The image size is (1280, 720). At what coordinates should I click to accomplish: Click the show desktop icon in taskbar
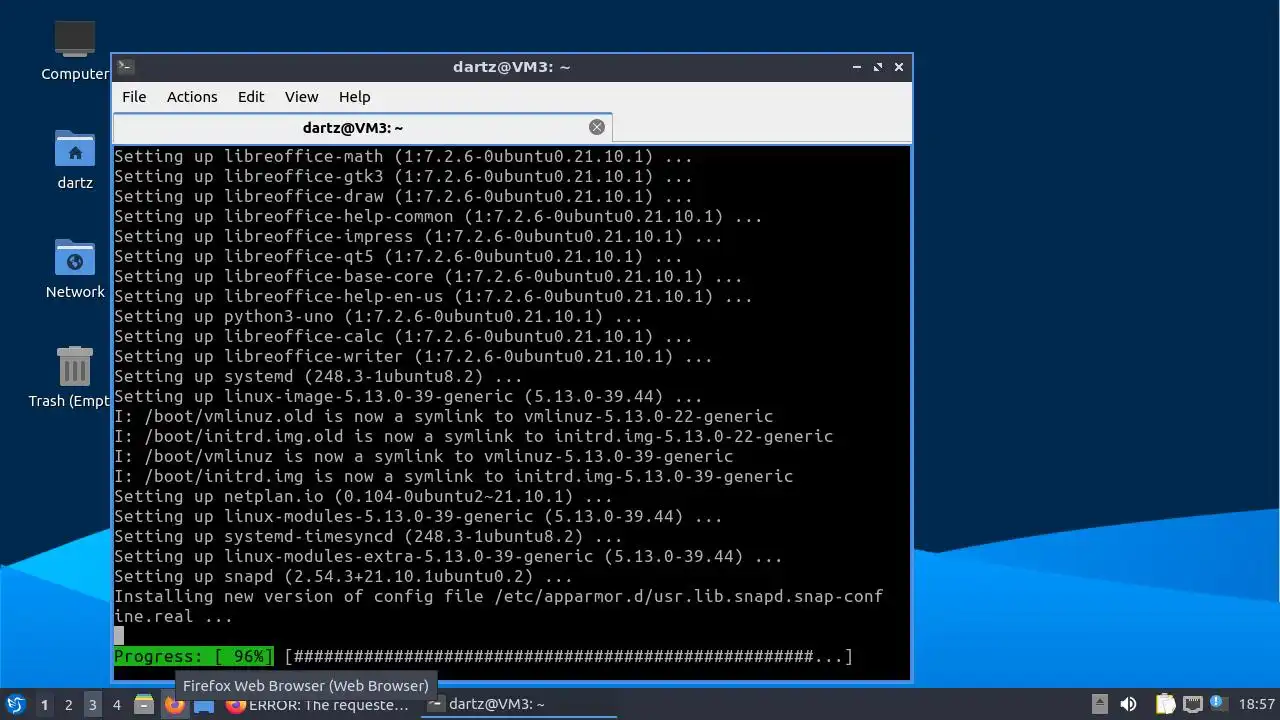204,704
